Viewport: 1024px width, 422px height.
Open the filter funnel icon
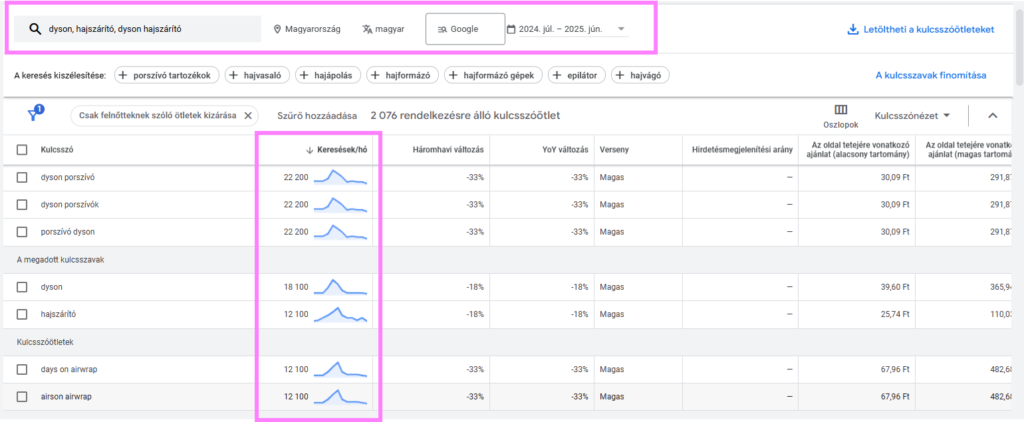33,114
